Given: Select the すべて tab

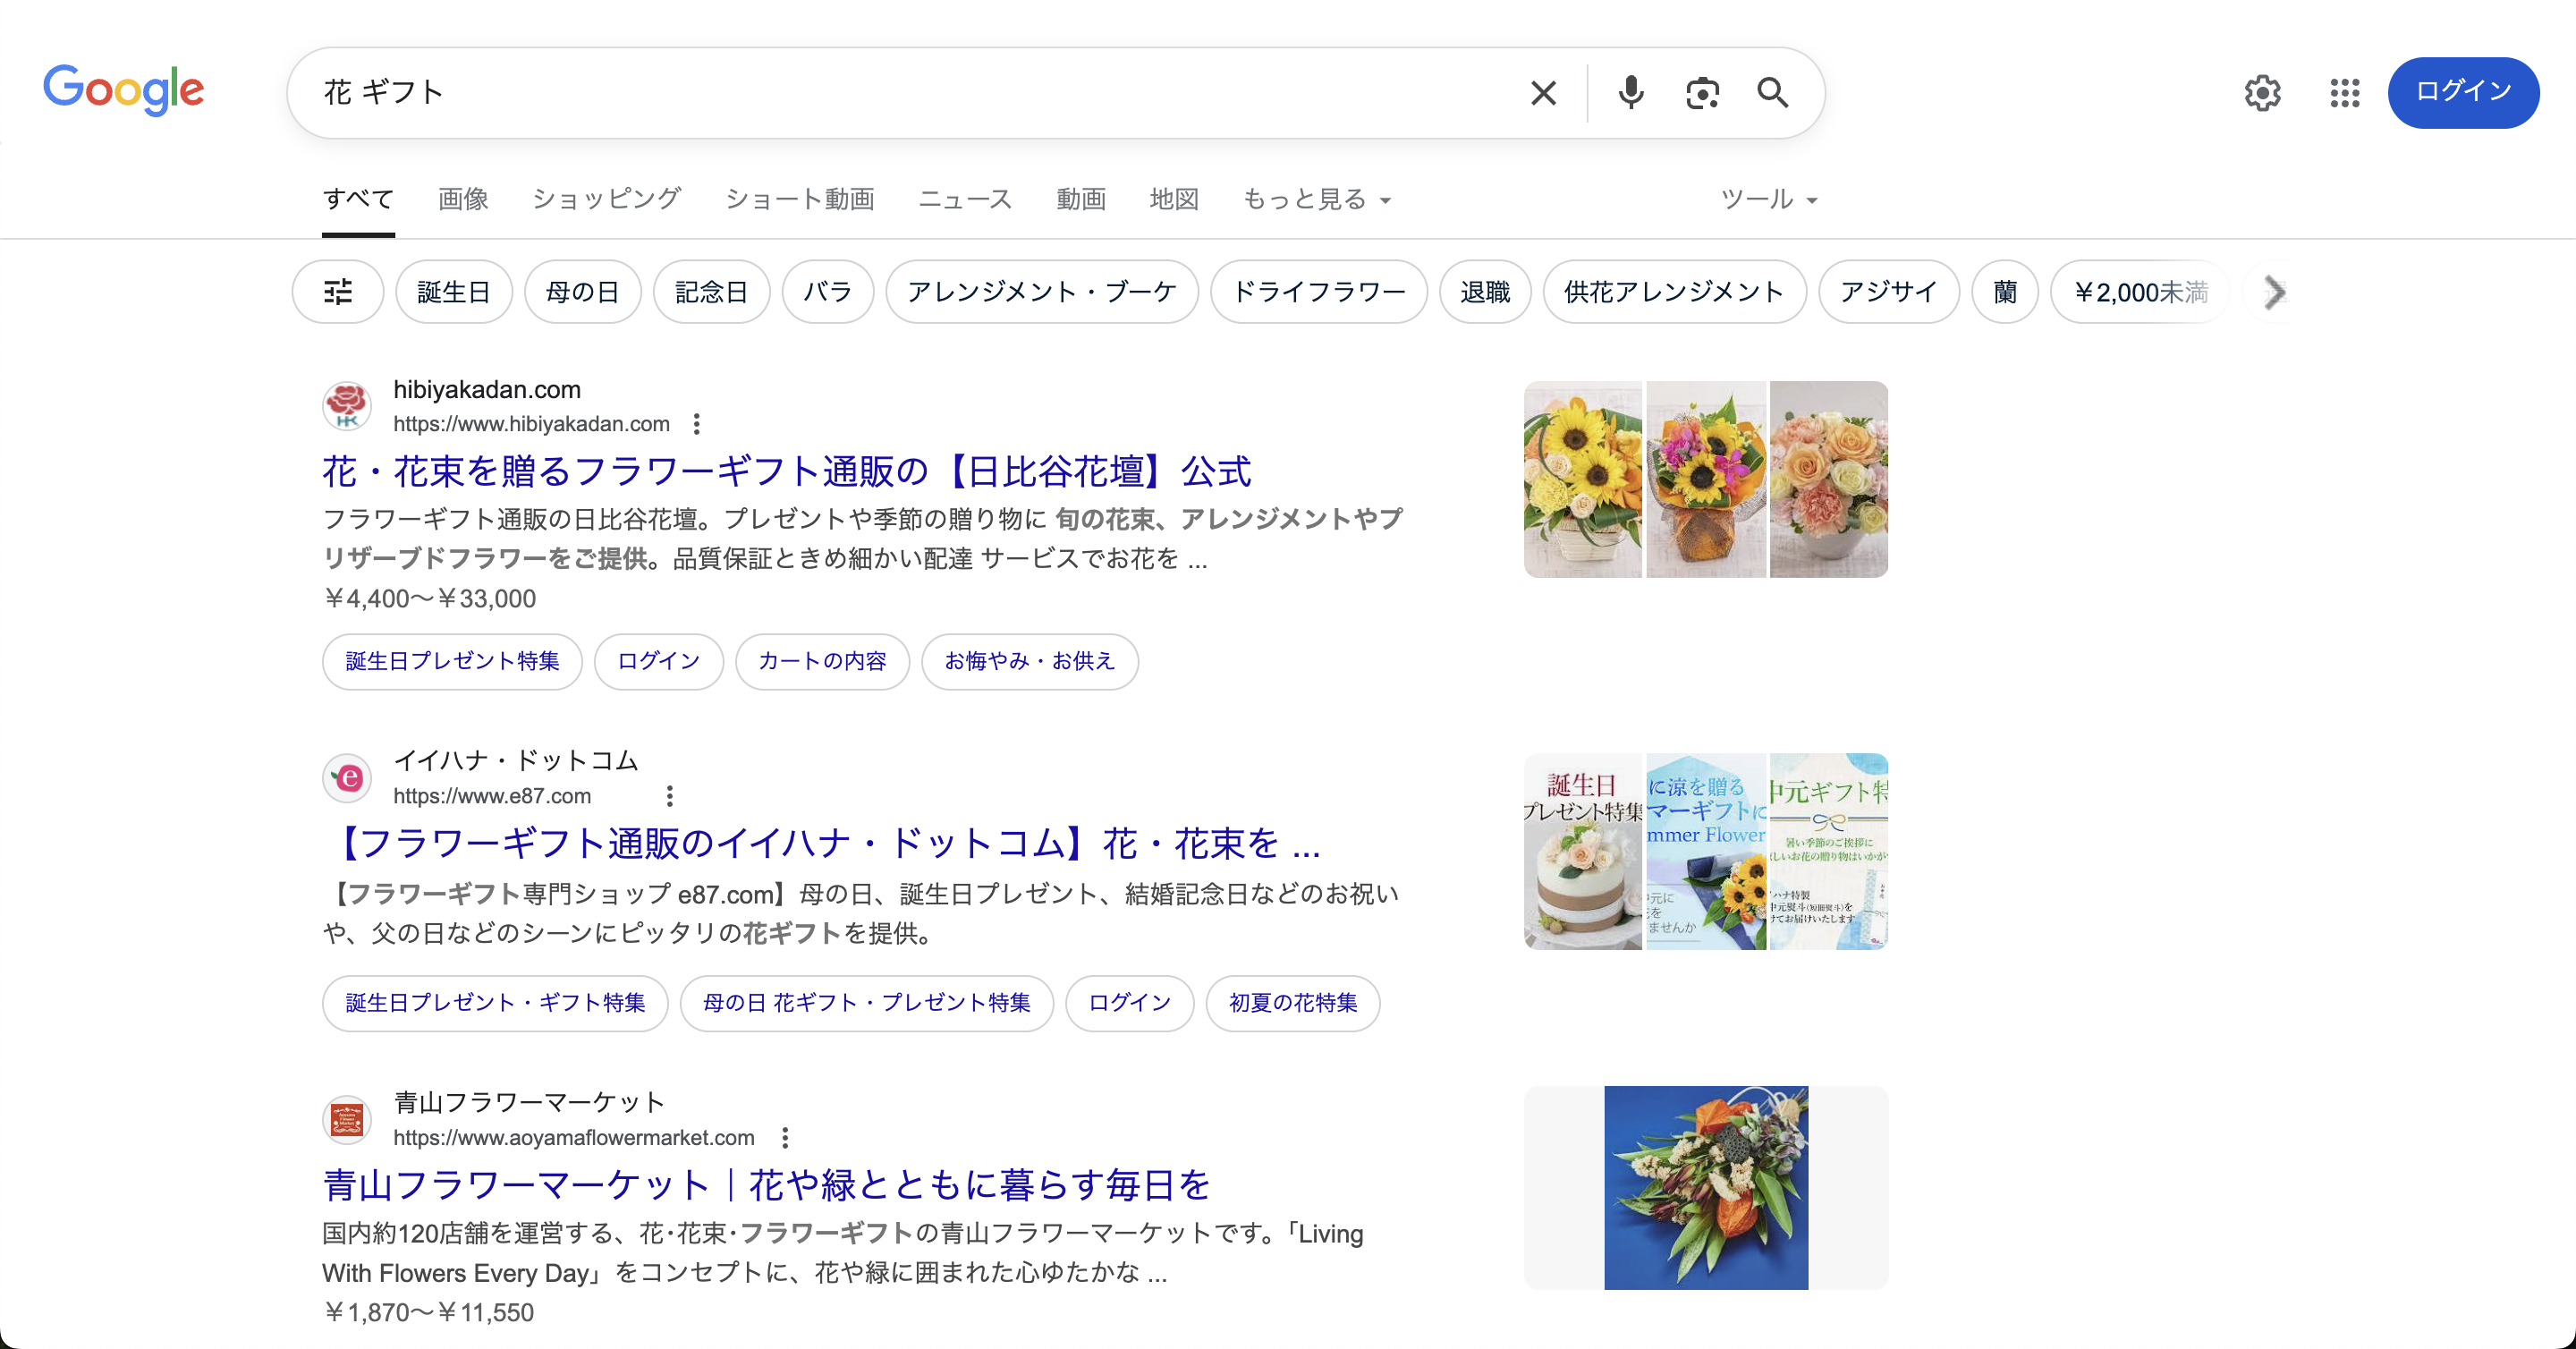Looking at the screenshot, I should (x=358, y=199).
